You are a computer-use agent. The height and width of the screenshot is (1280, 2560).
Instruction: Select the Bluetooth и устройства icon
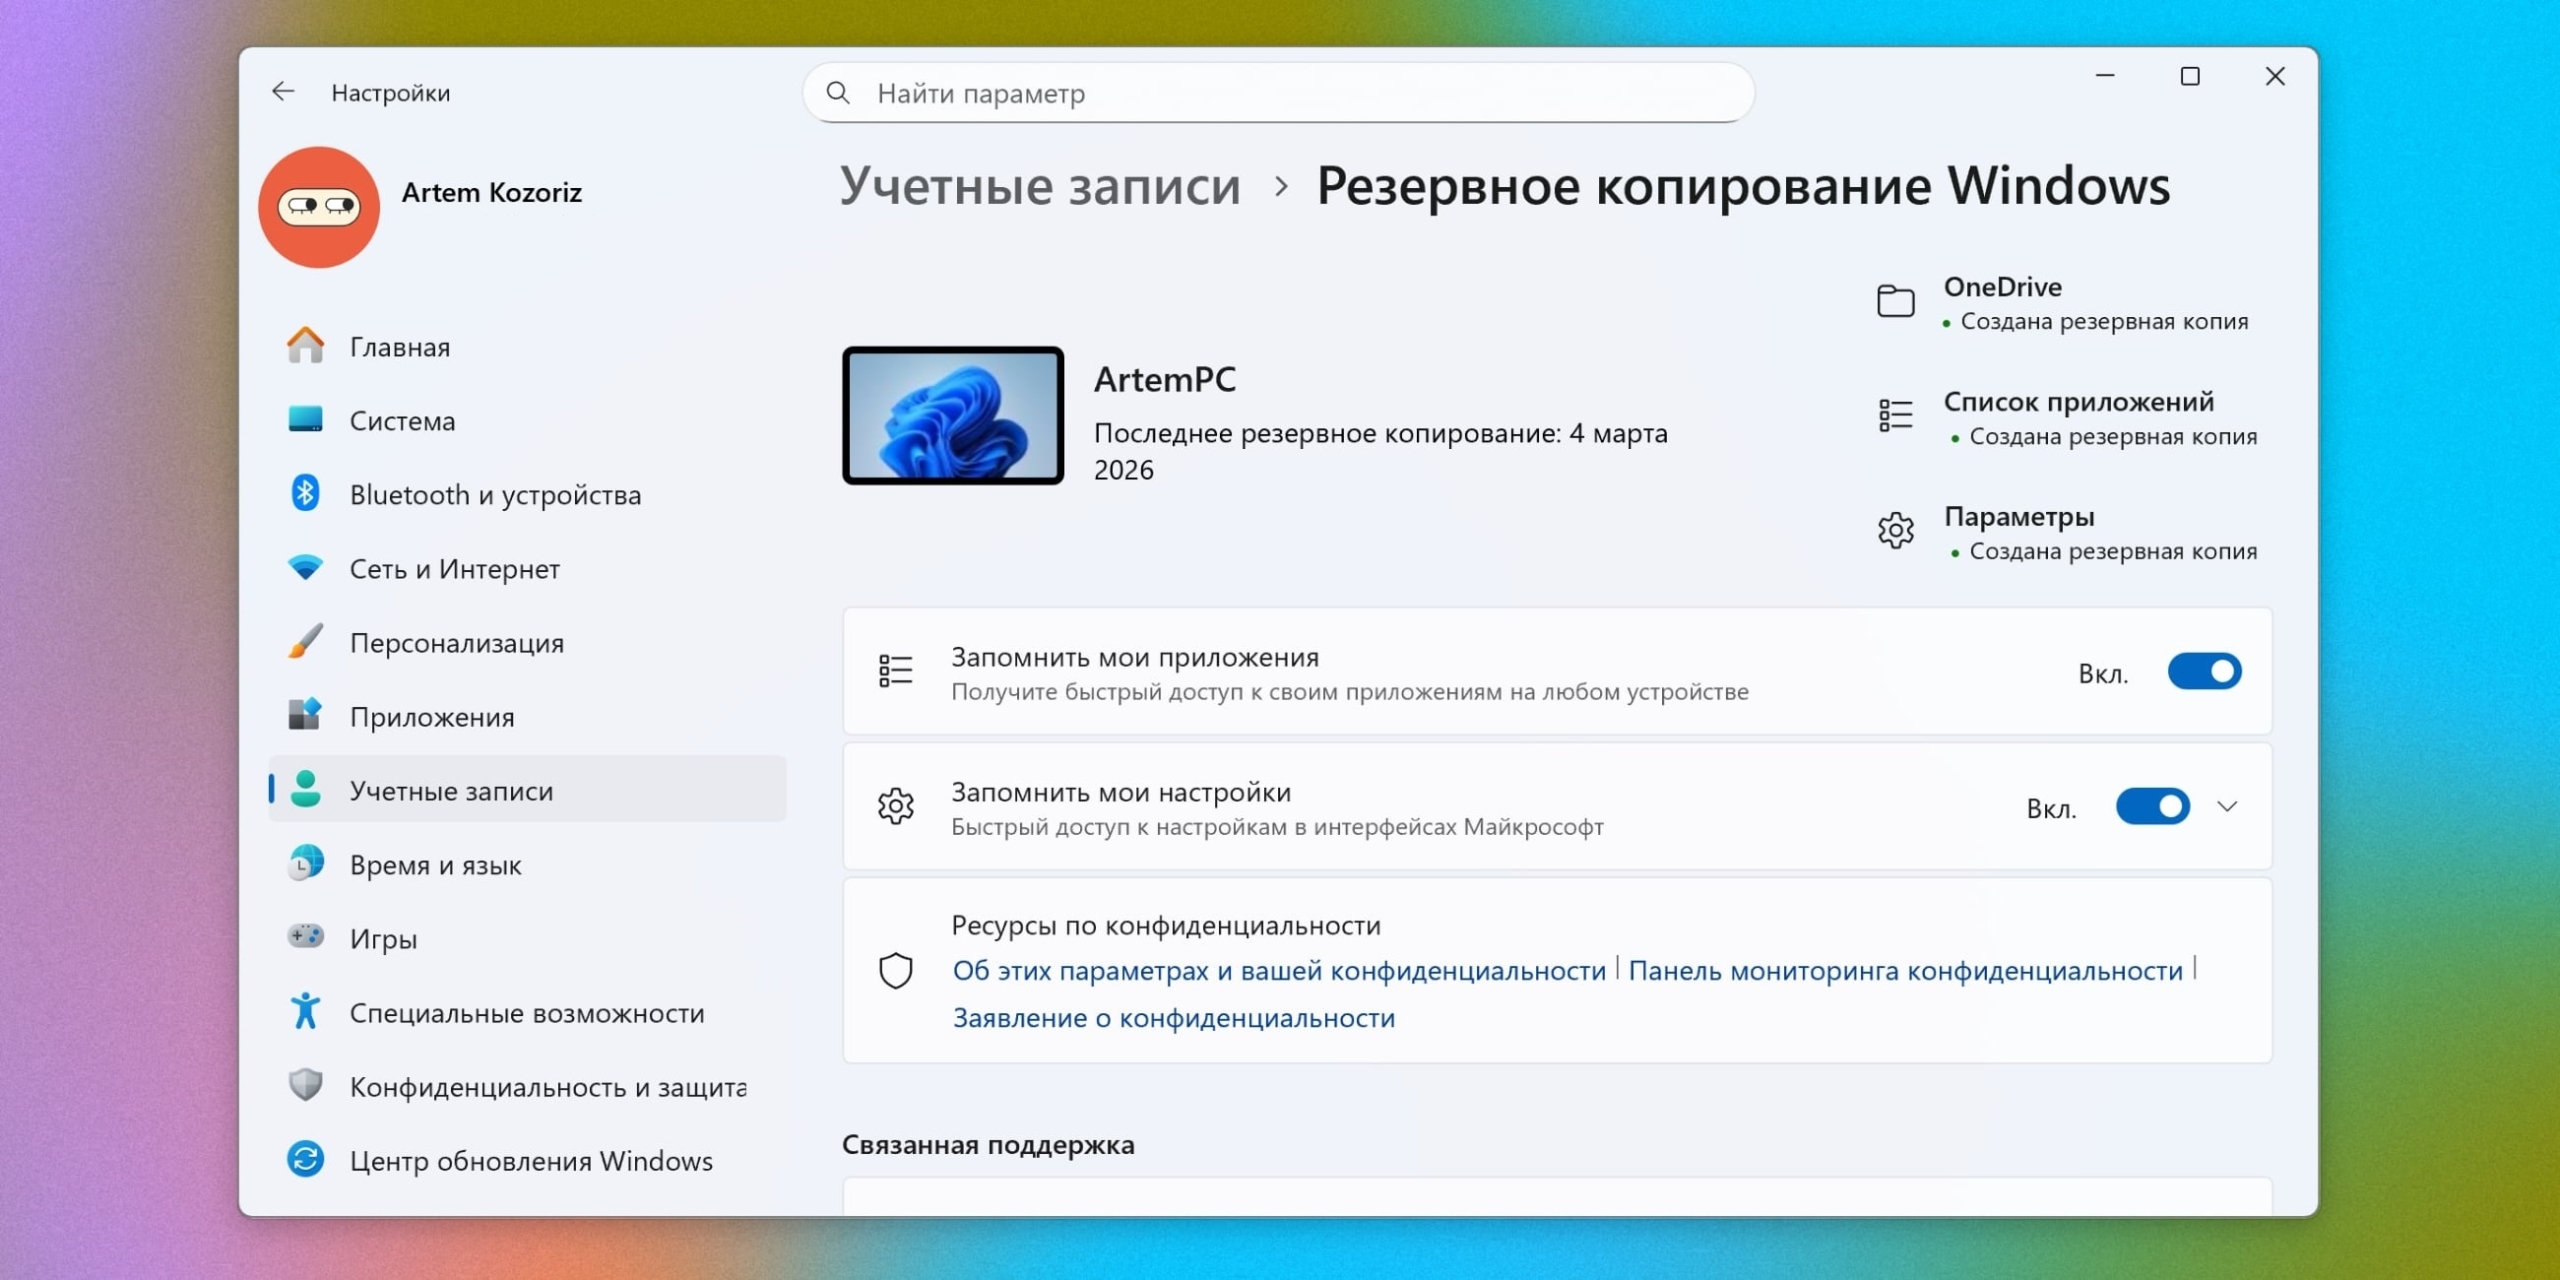click(307, 493)
